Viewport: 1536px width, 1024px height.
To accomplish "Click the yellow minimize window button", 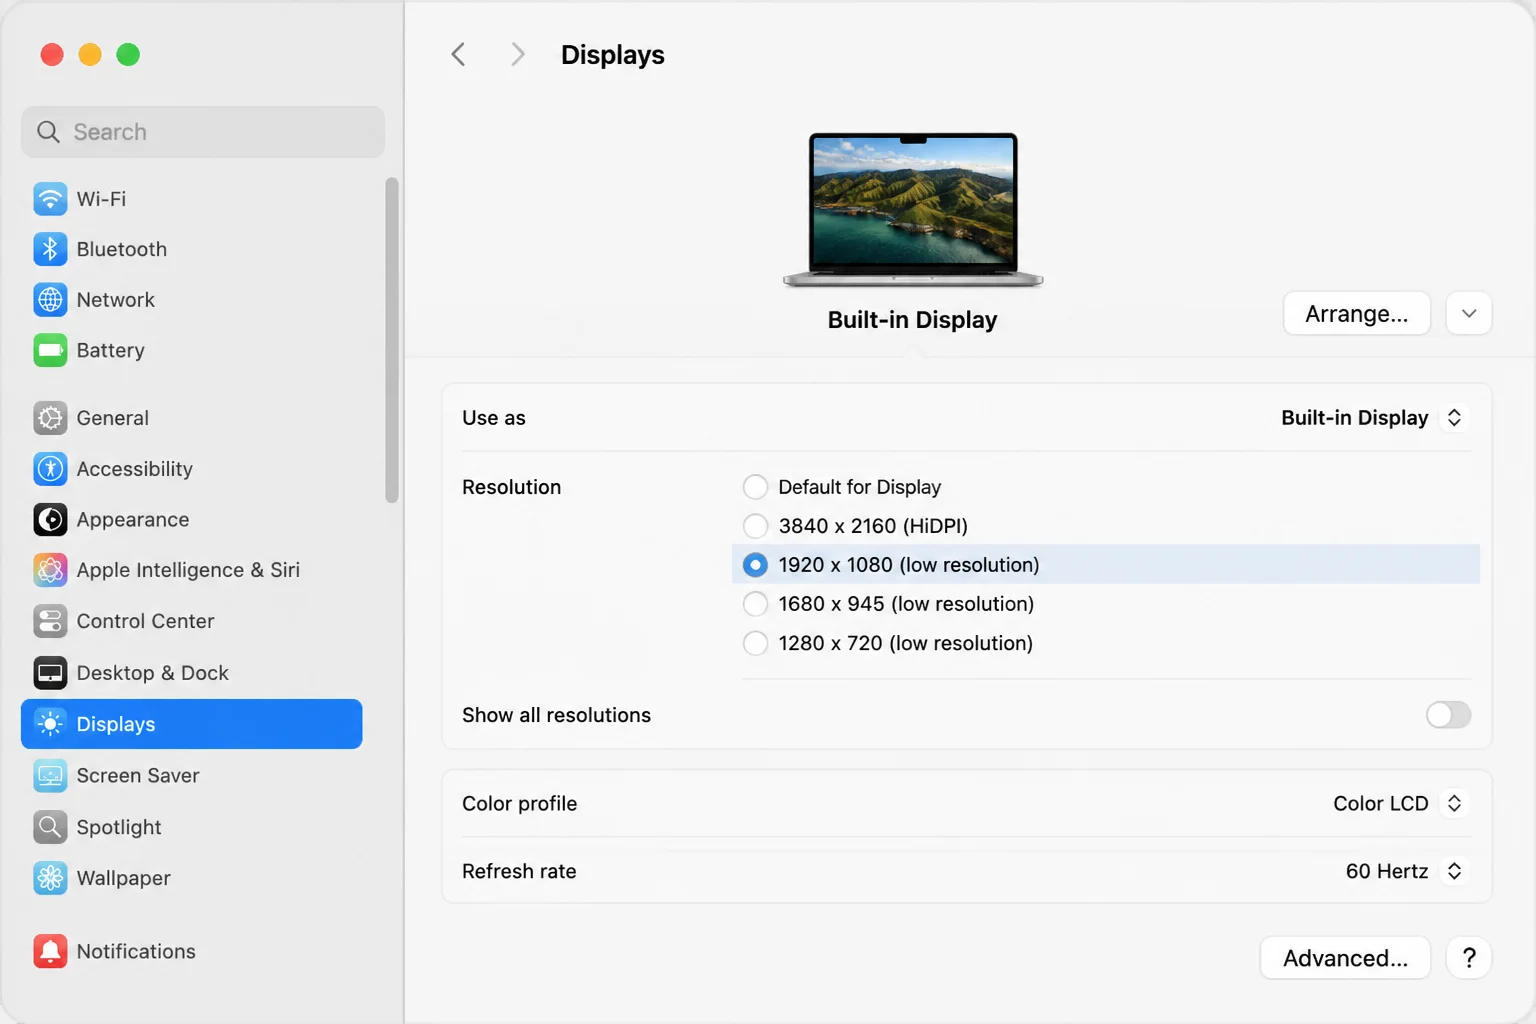I will coord(90,54).
